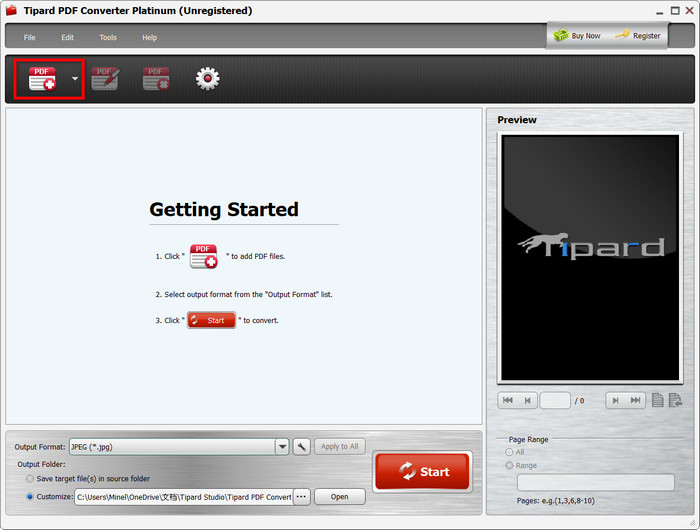Select the Range page range radio button
Viewport: 700px width, 530px height.
coord(509,465)
